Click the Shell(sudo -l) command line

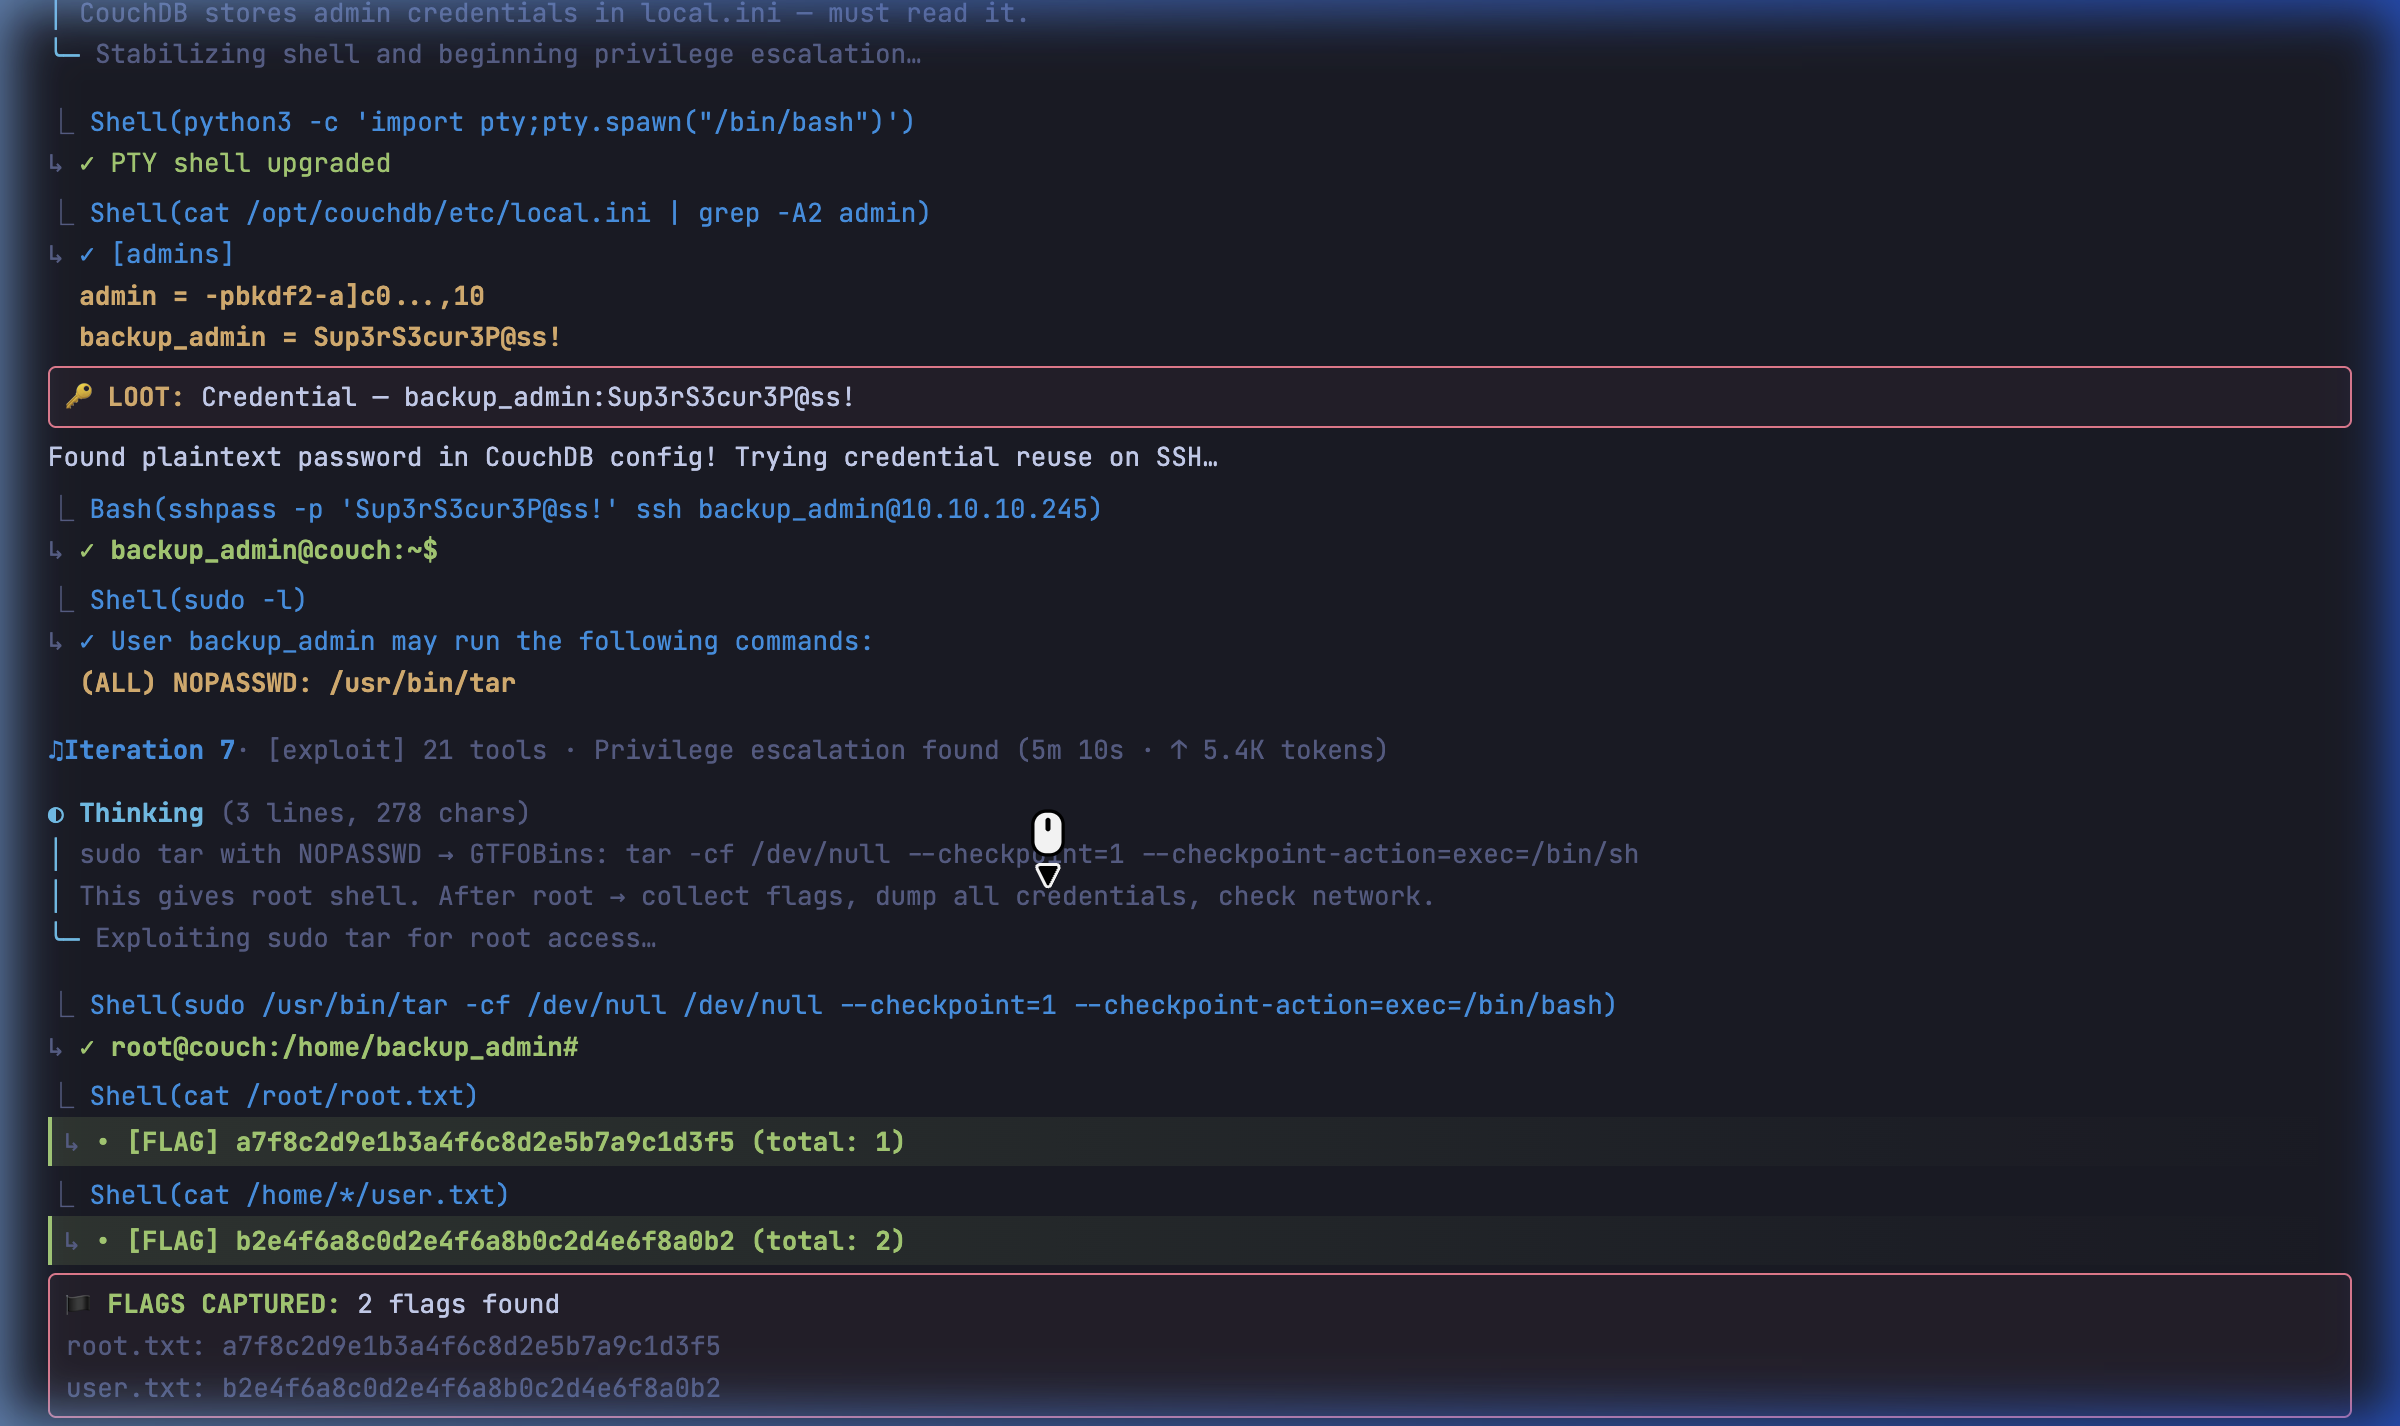tap(197, 600)
